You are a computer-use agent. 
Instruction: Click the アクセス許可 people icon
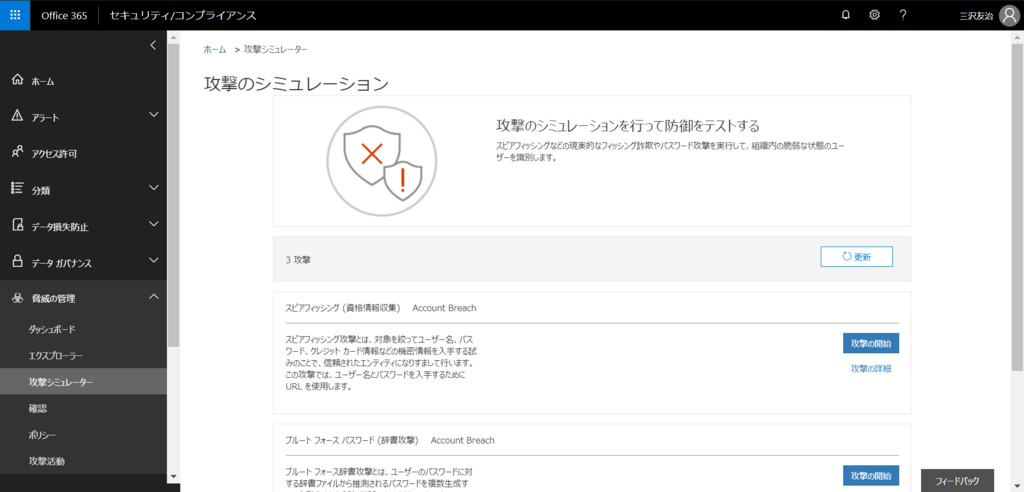(x=18, y=152)
